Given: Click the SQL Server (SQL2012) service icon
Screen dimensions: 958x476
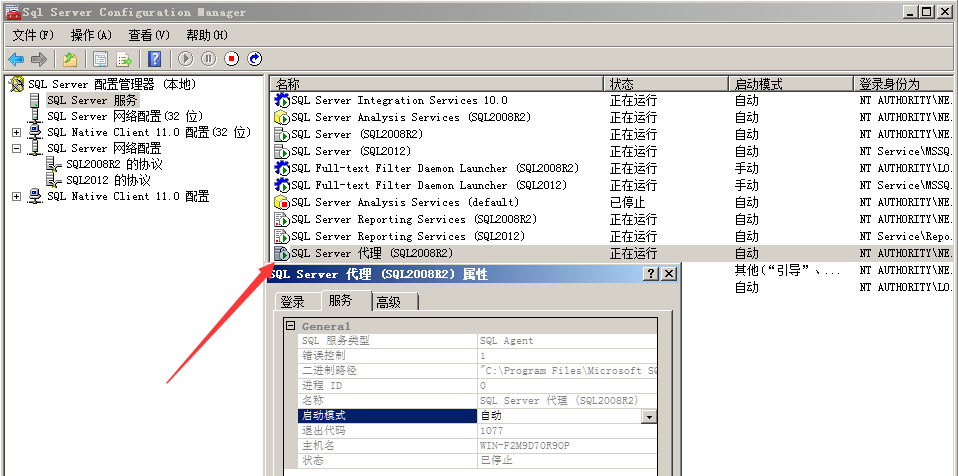Looking at the screenshot, I should 282,152.
